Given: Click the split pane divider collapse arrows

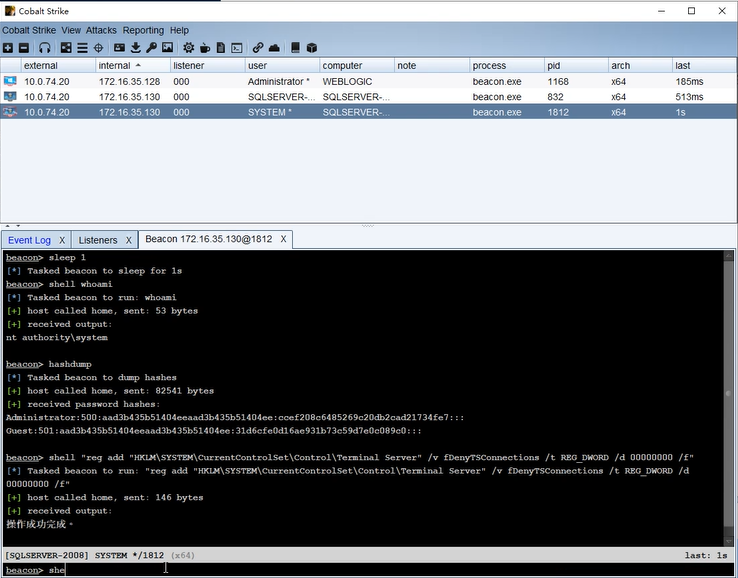Looking at the screenshot, I should pyautogui.click(x=13, y=226).
